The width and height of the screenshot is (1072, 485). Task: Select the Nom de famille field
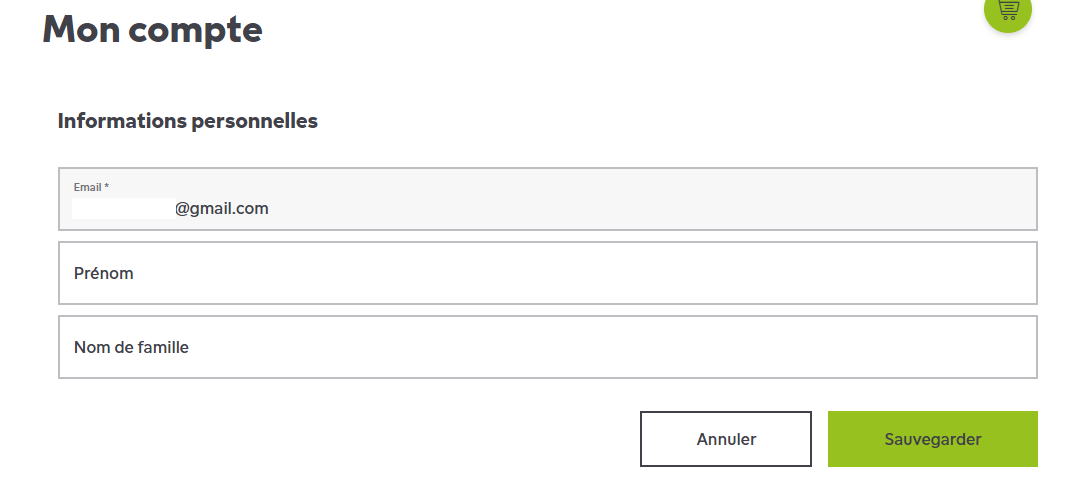click(x=547, y=347)
